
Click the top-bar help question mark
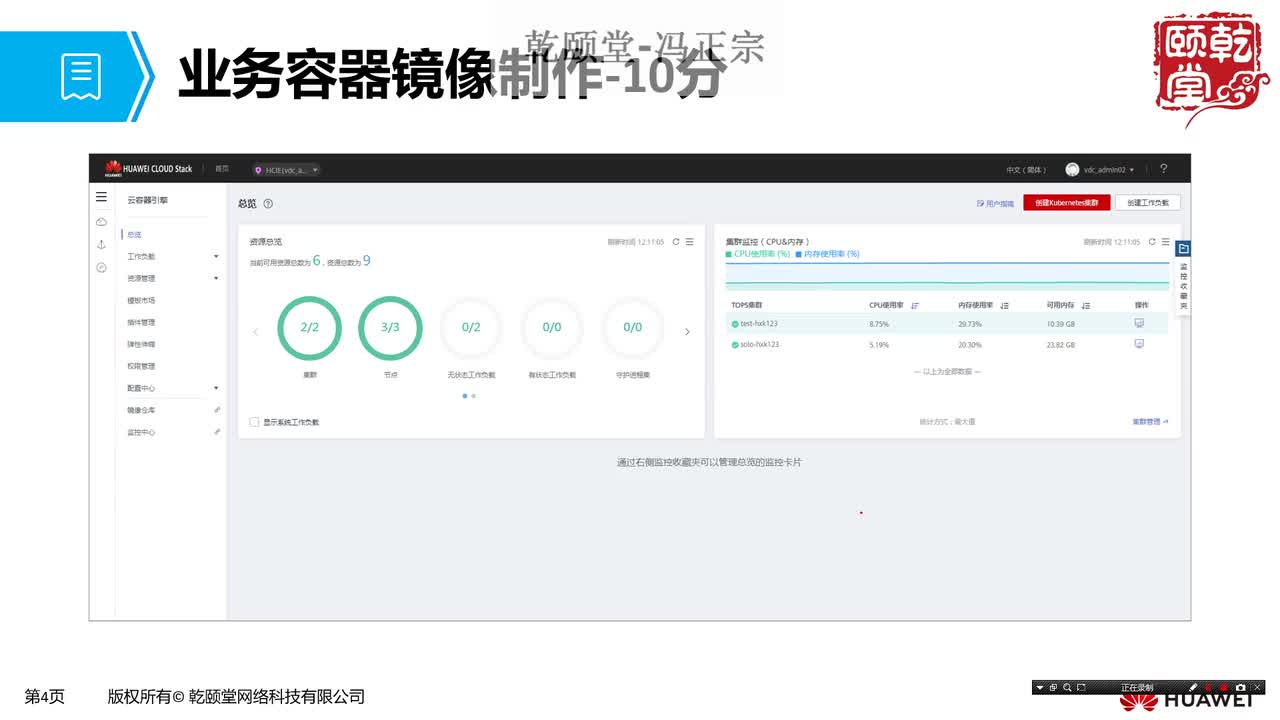tap(1163, 169)
